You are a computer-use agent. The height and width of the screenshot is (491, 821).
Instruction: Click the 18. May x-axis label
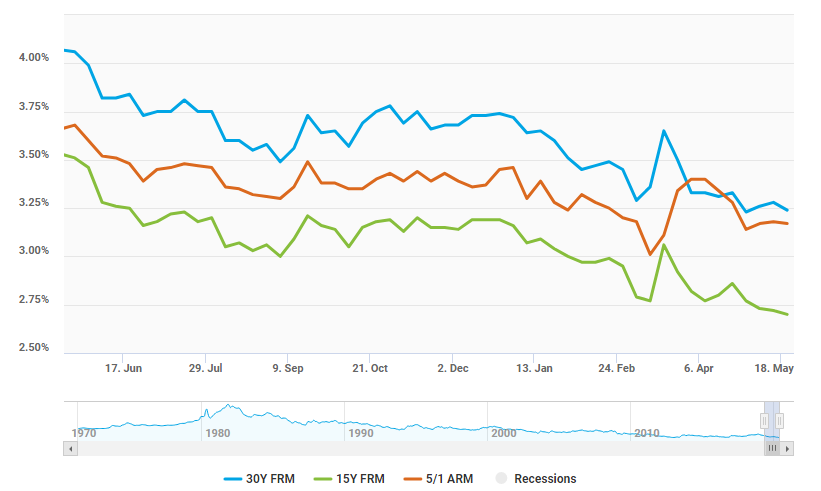tap(774, 368)
